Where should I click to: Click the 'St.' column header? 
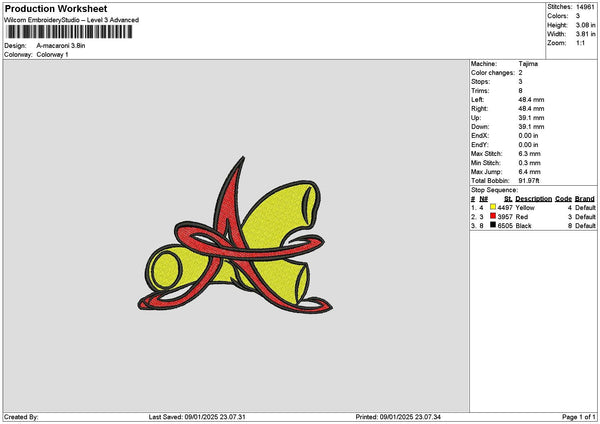tap(508, 199)
